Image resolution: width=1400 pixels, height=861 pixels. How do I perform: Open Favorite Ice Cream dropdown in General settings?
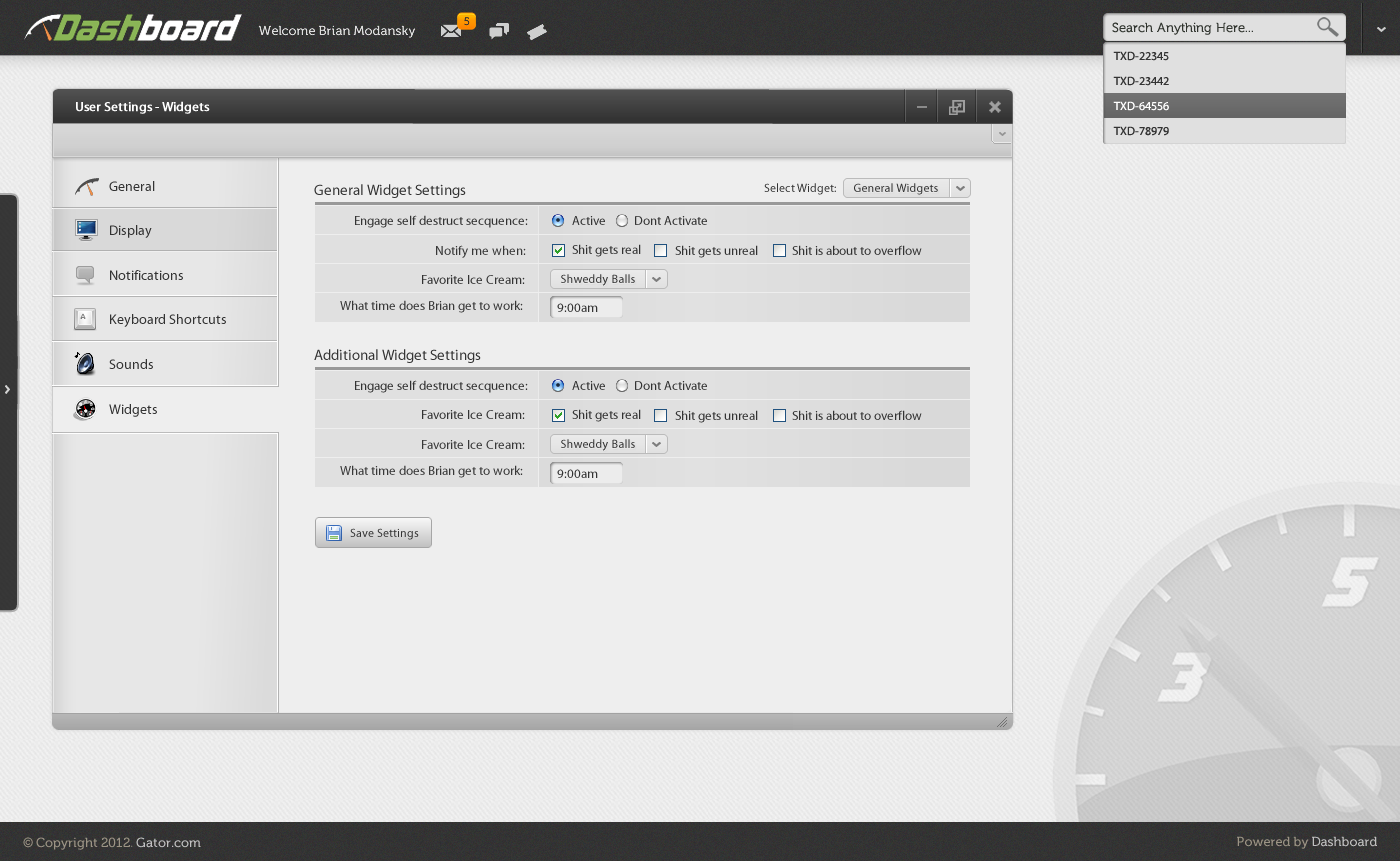point(609,279)
